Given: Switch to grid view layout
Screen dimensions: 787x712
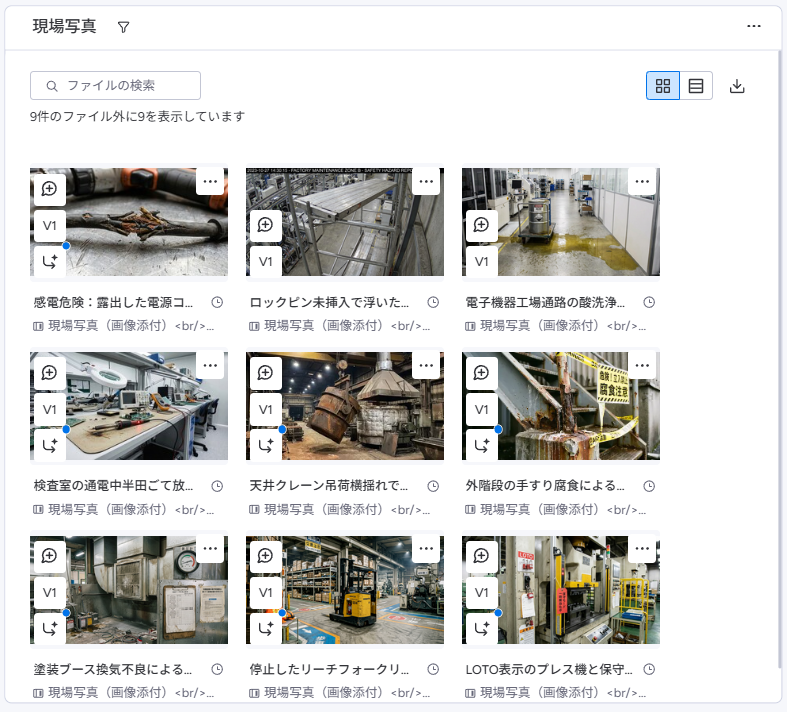Looking at the screenshot, I should [x=663, y=86].
